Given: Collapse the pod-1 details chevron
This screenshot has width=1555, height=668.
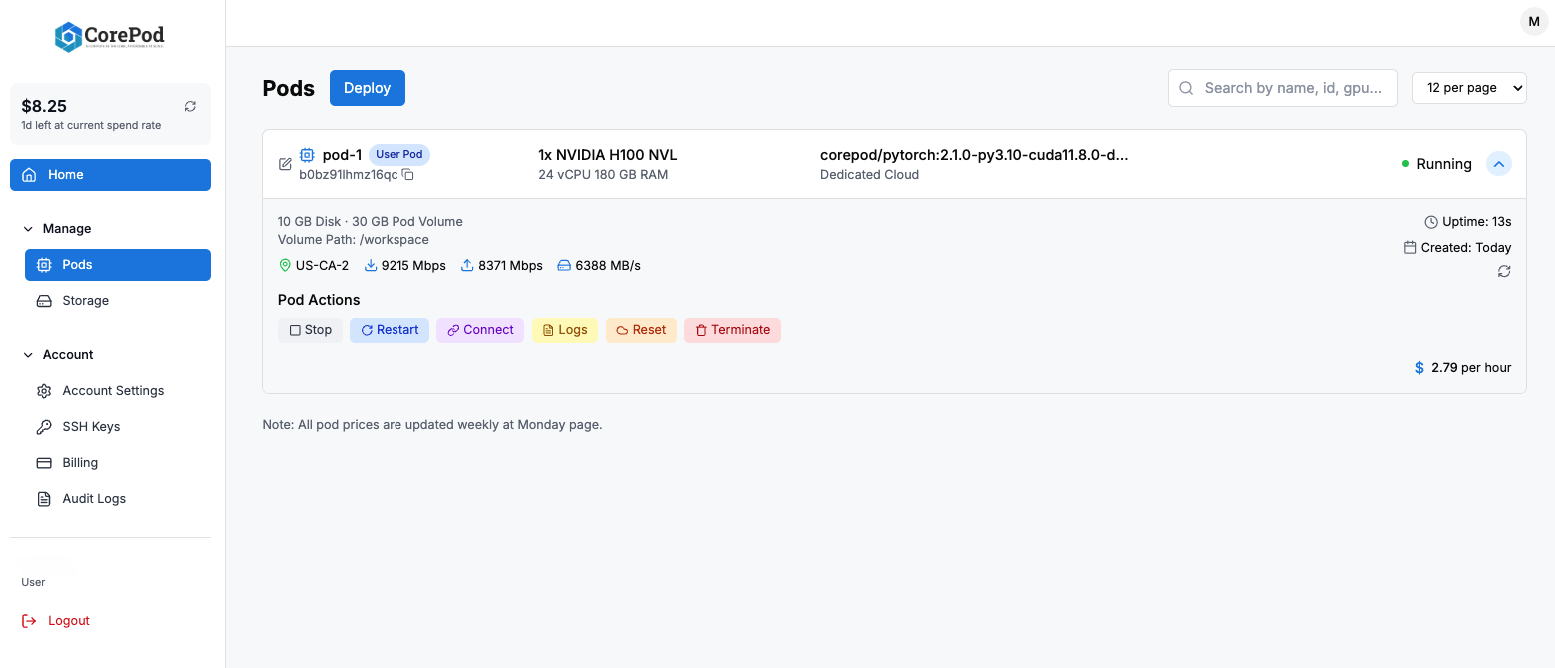Looking at the screenshot, I should tap(1498, 164).
